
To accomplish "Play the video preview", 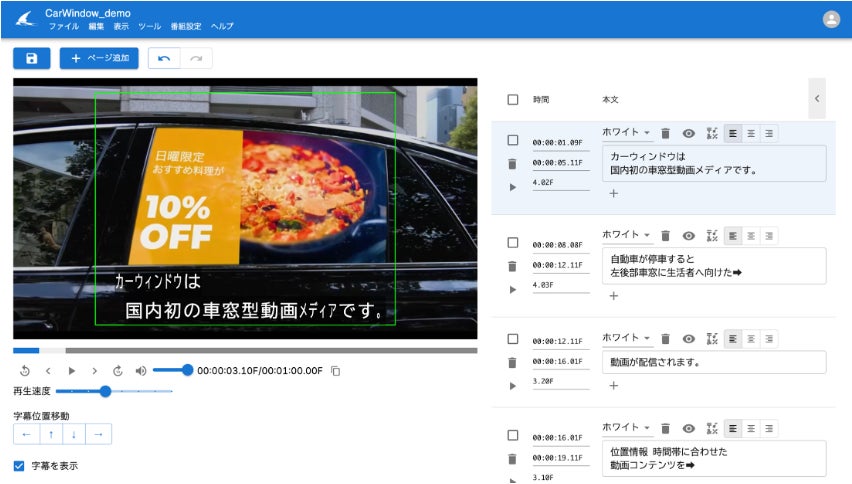I will pos(72,371).
